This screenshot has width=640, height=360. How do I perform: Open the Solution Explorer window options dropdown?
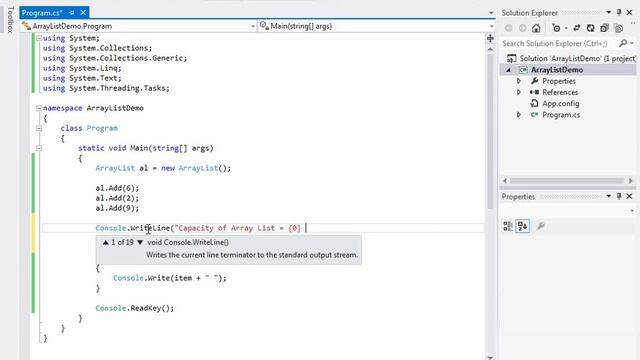point(609,13)
